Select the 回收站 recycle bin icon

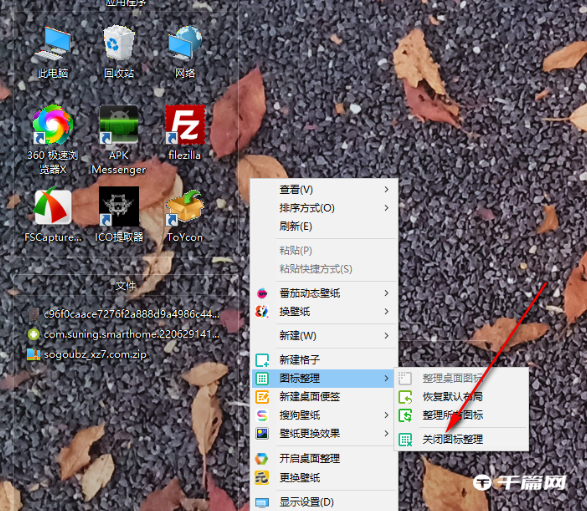point(119,43)
